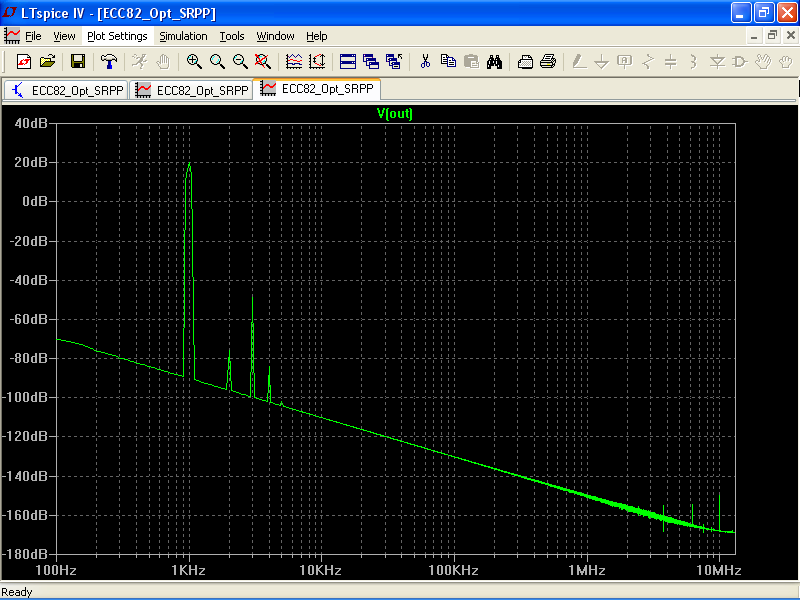Click the document icon beside File menu
This screenshot has height=600, width=800.
click(x=12, y=36)
